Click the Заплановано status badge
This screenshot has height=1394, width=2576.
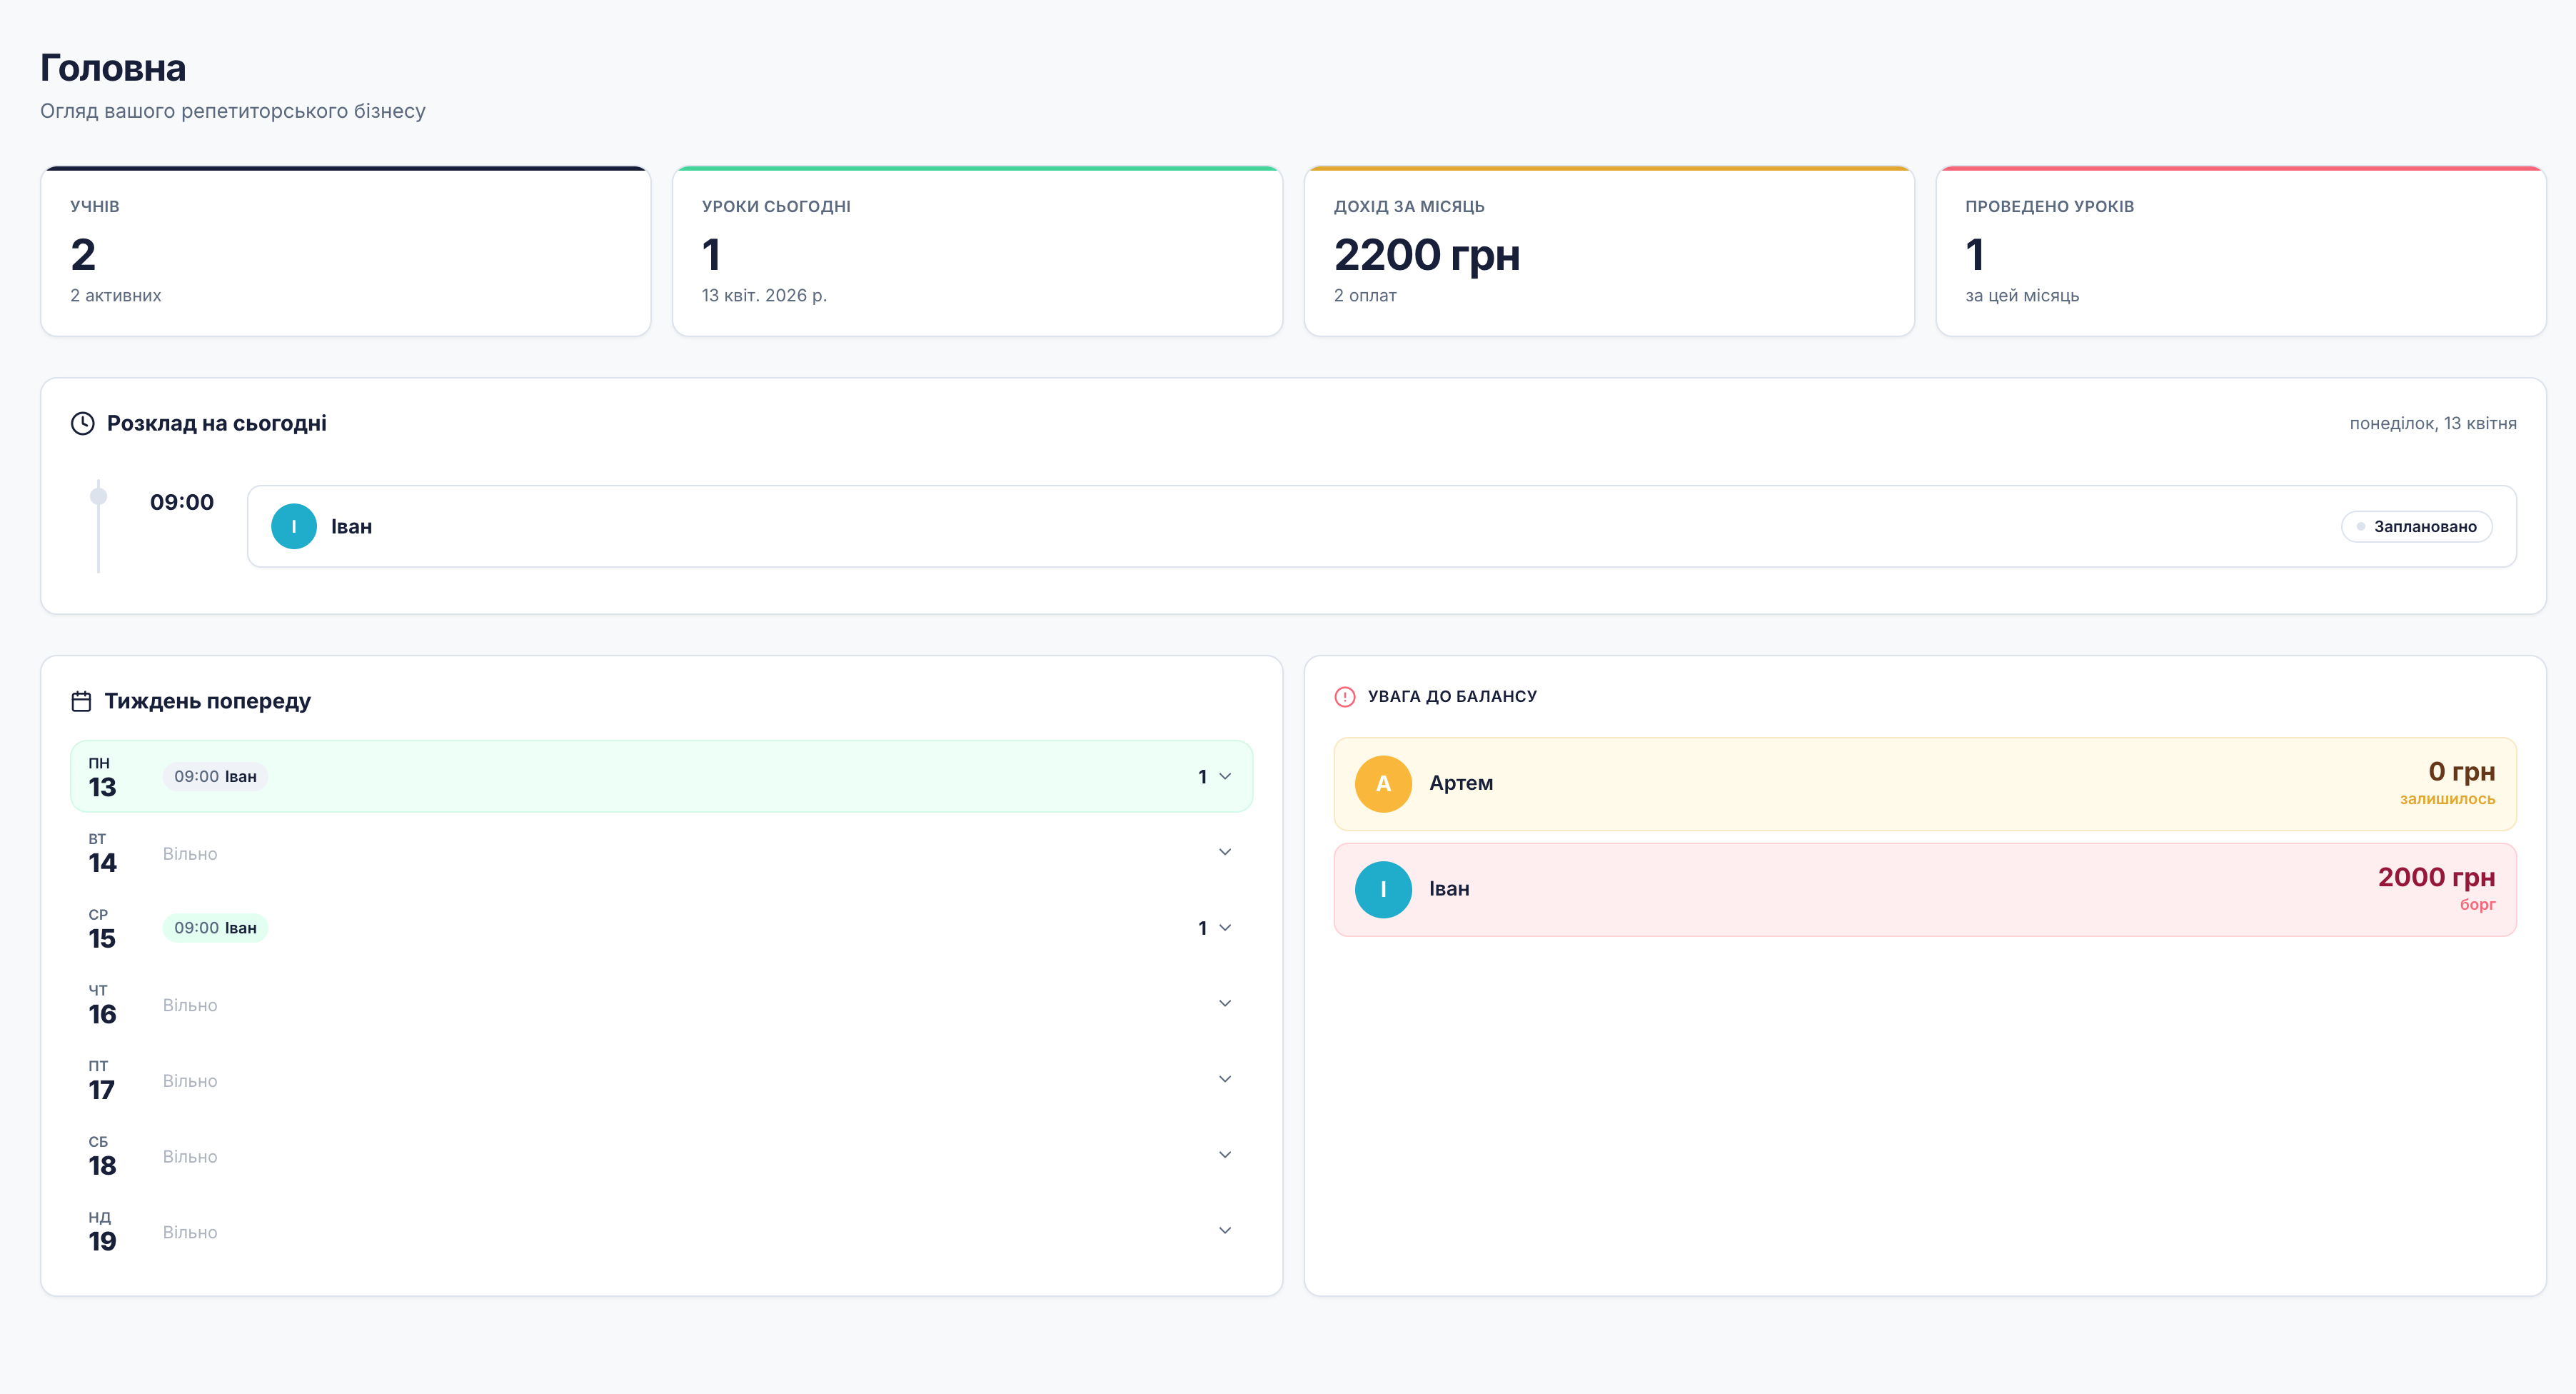[2416, 526]
